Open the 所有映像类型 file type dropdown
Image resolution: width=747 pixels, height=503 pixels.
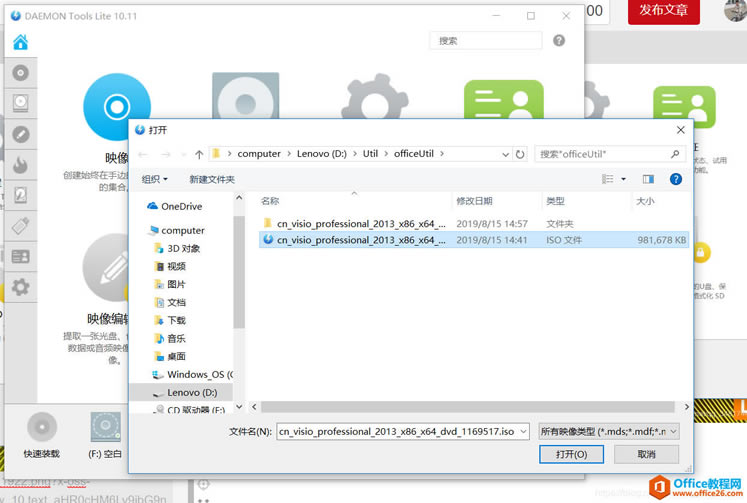(609, 432)
